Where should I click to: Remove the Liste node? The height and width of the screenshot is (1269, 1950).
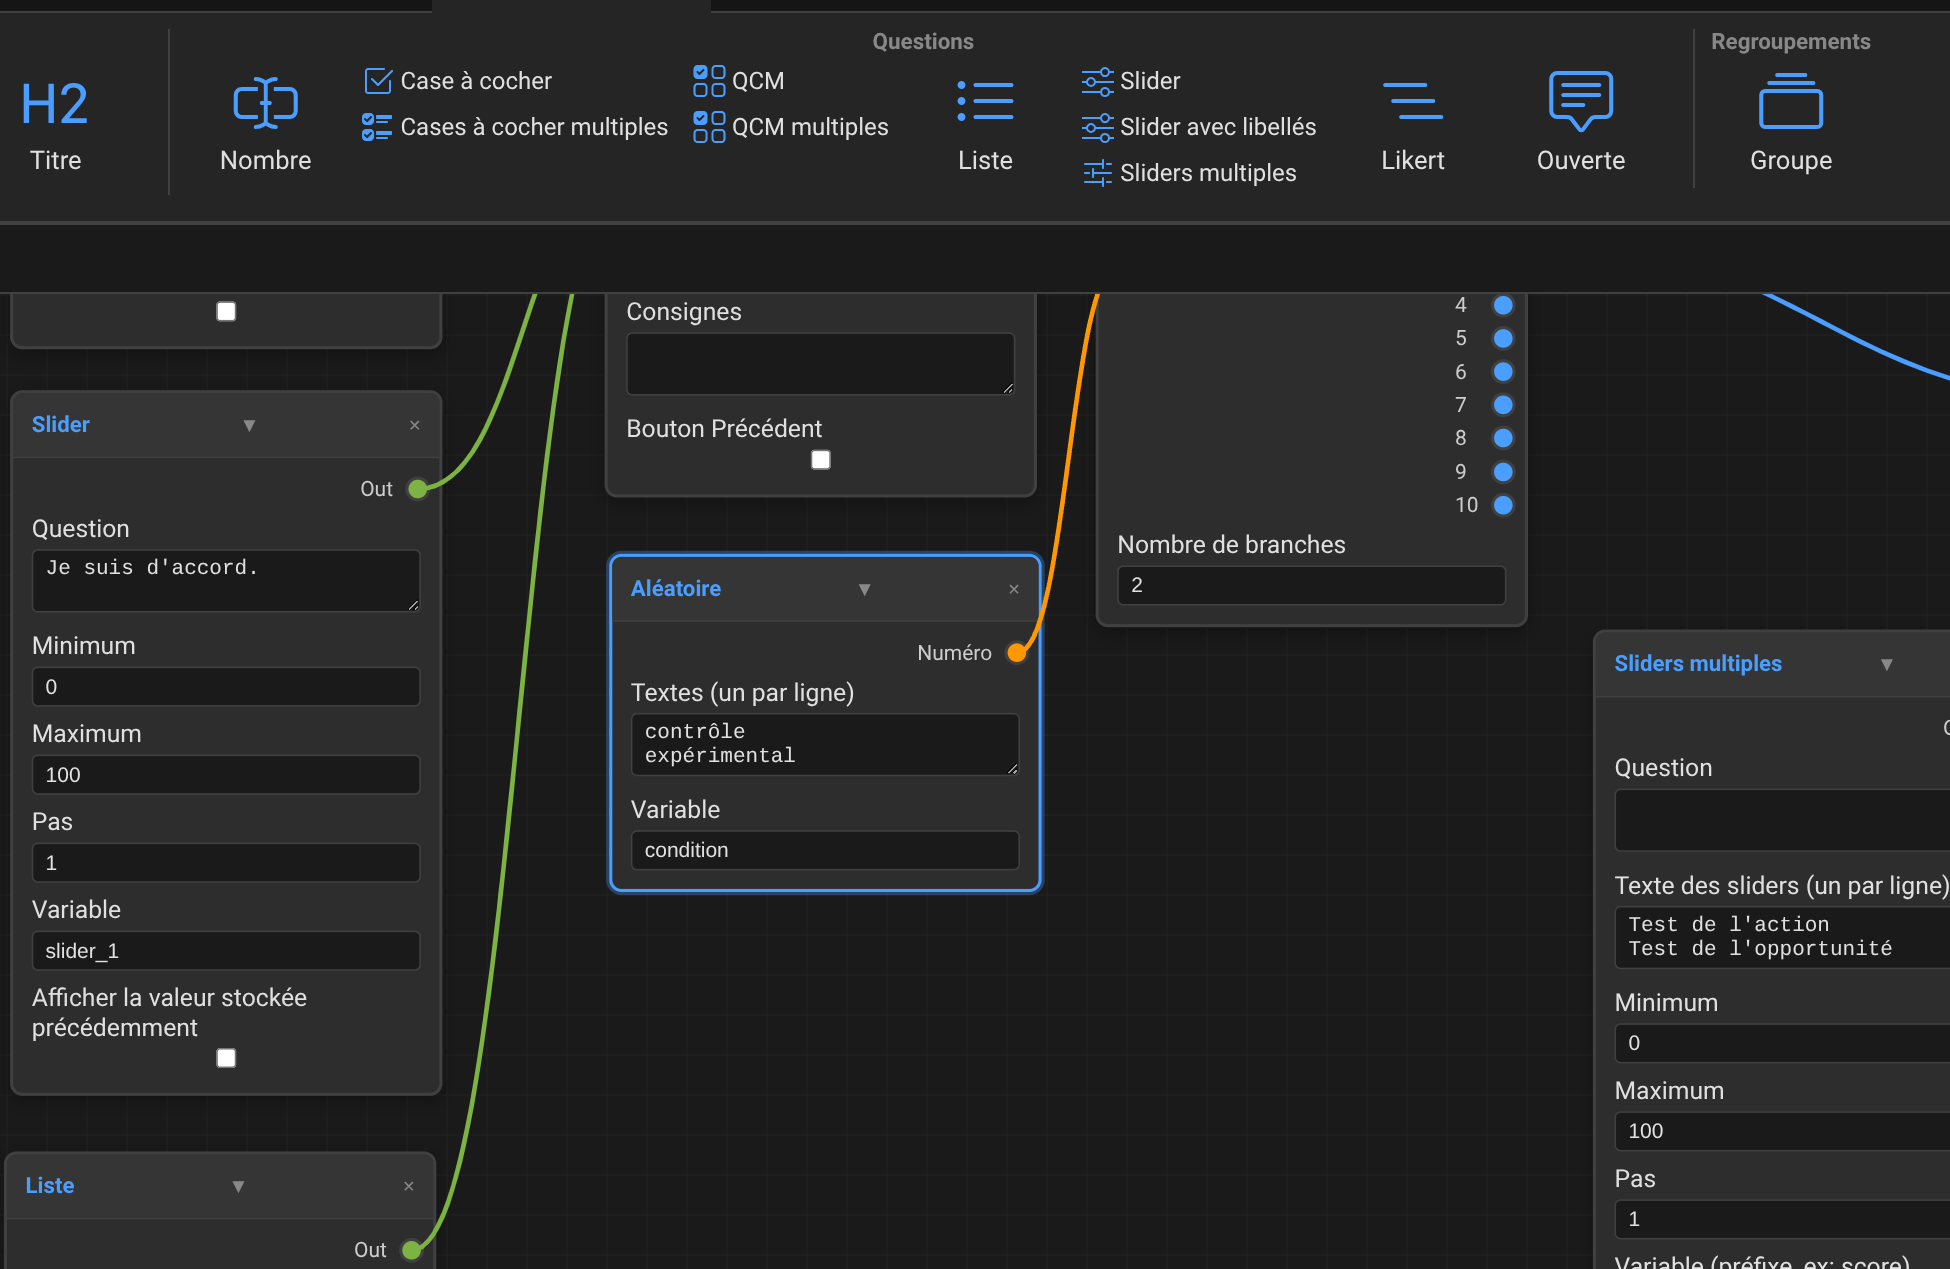[408, 1186]
